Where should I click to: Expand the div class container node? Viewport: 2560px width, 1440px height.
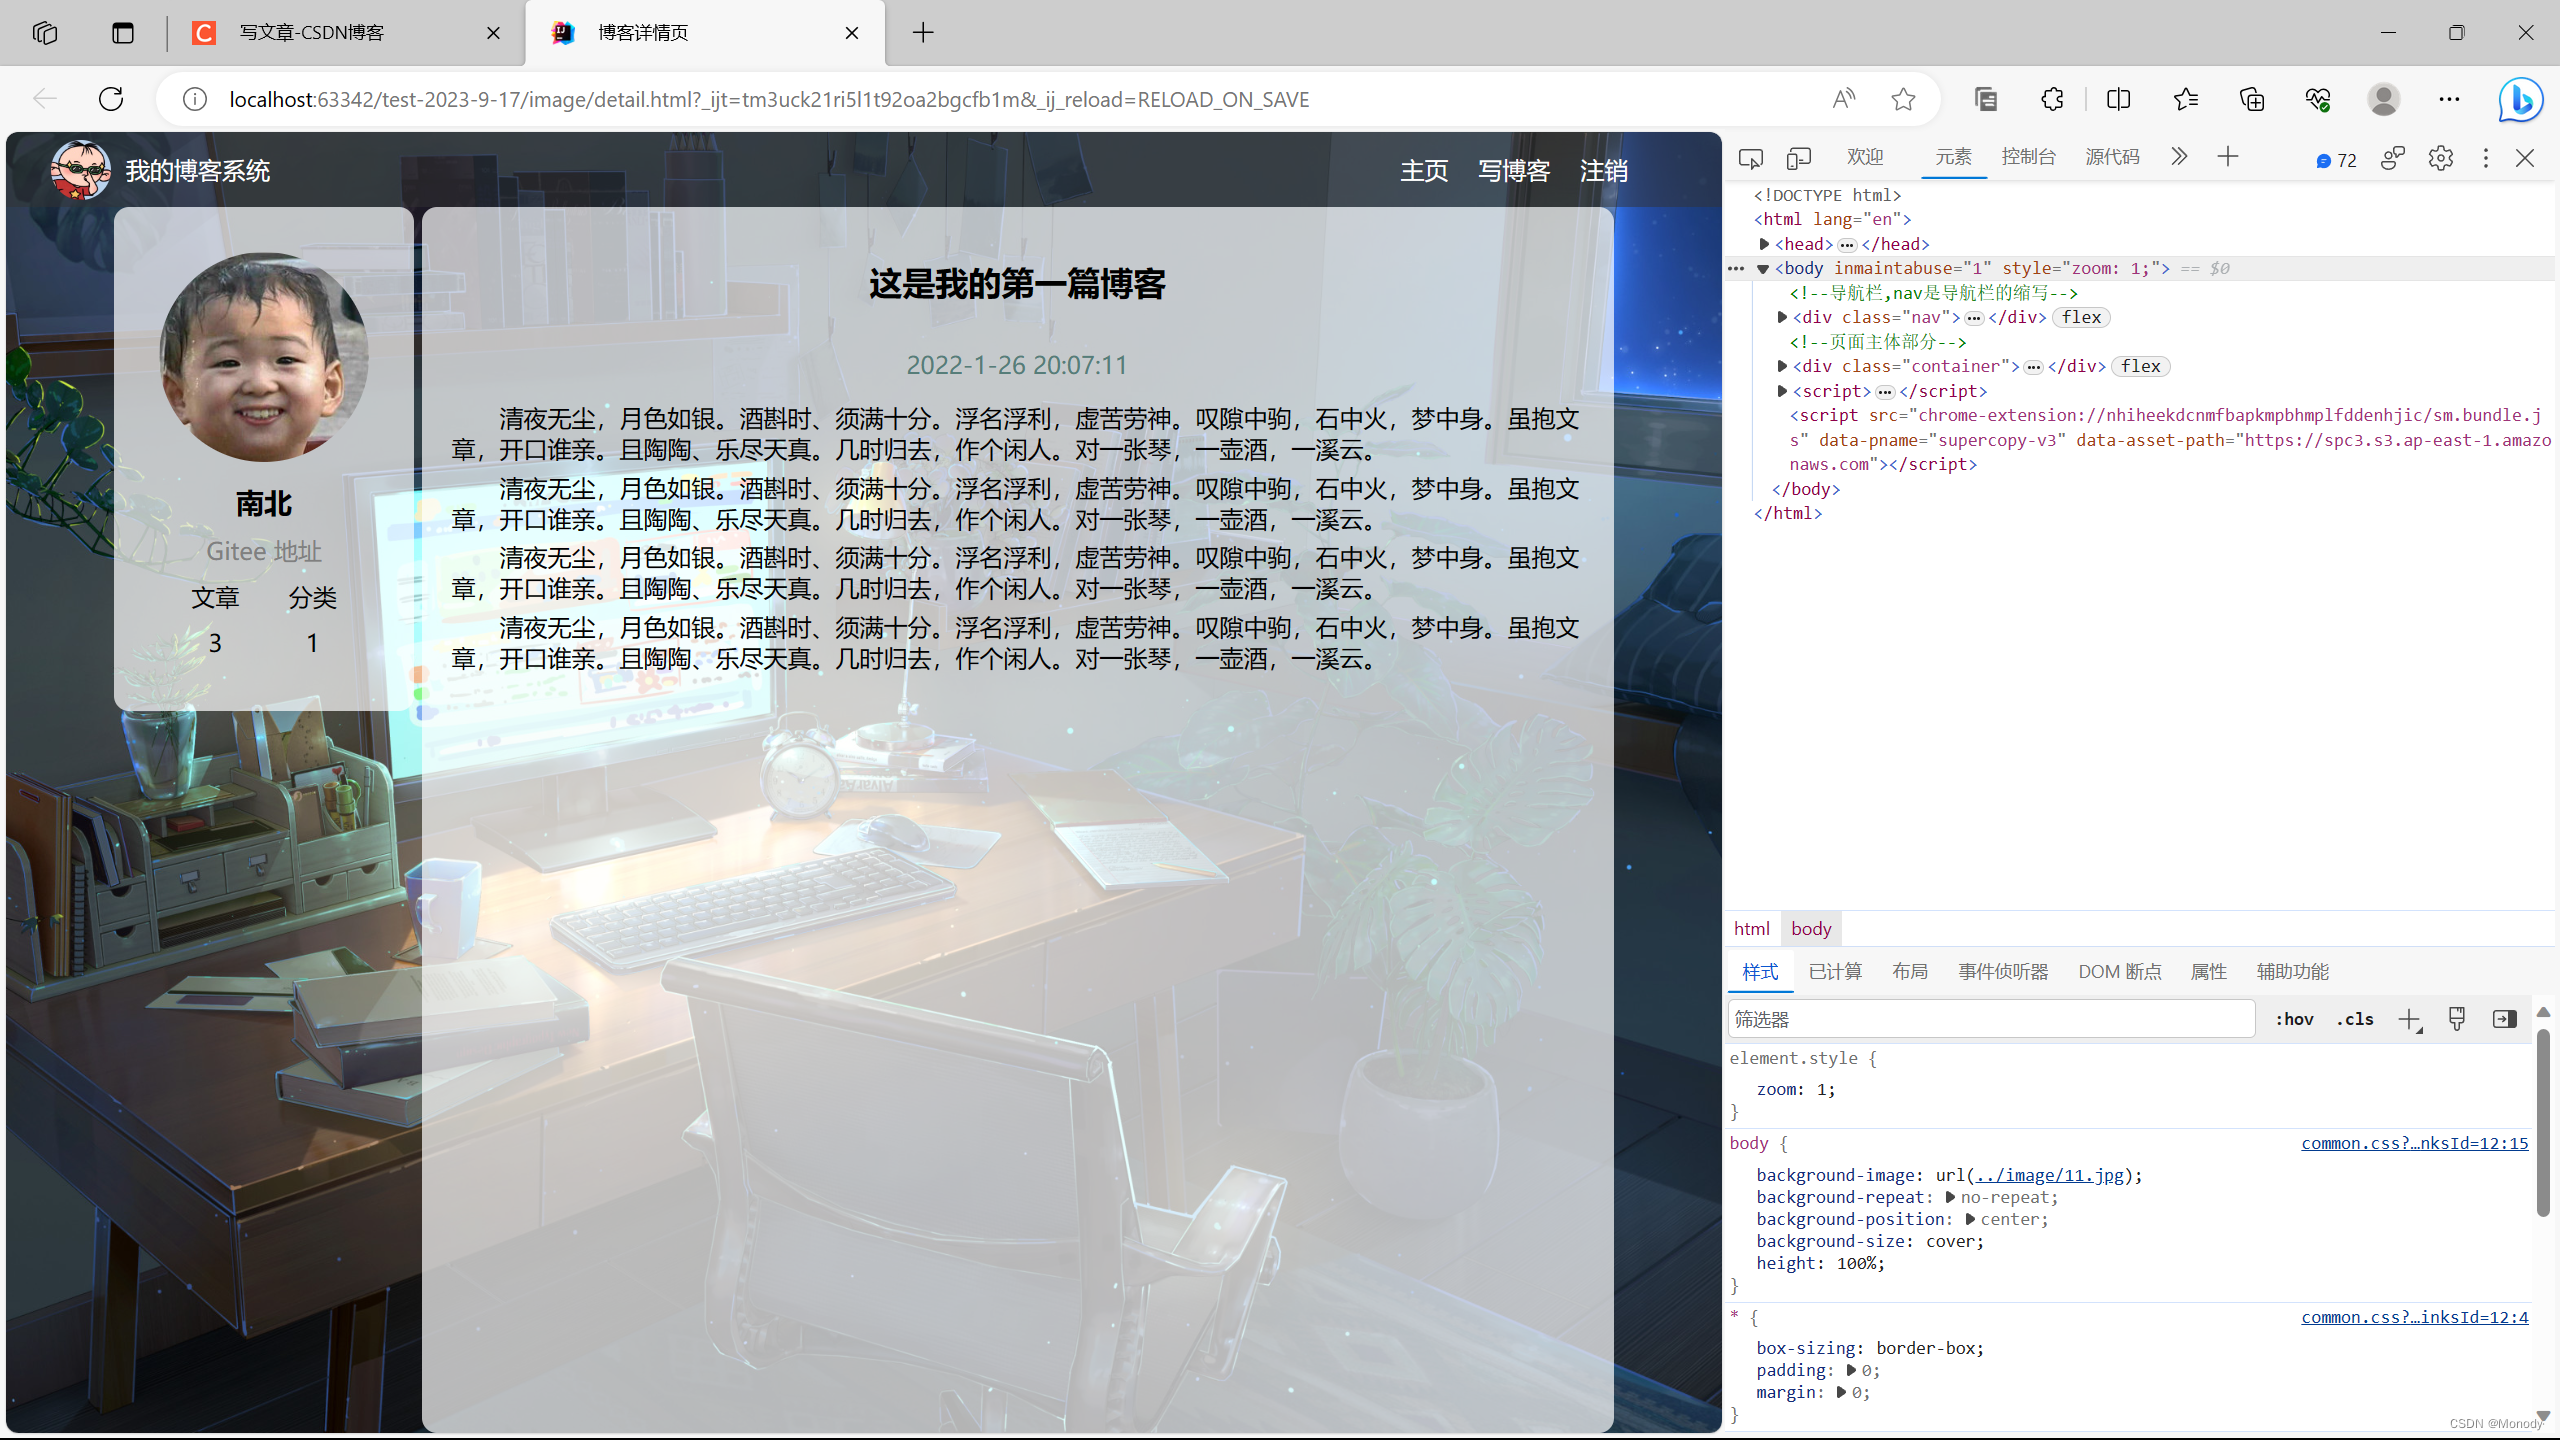pos(1782,366)
